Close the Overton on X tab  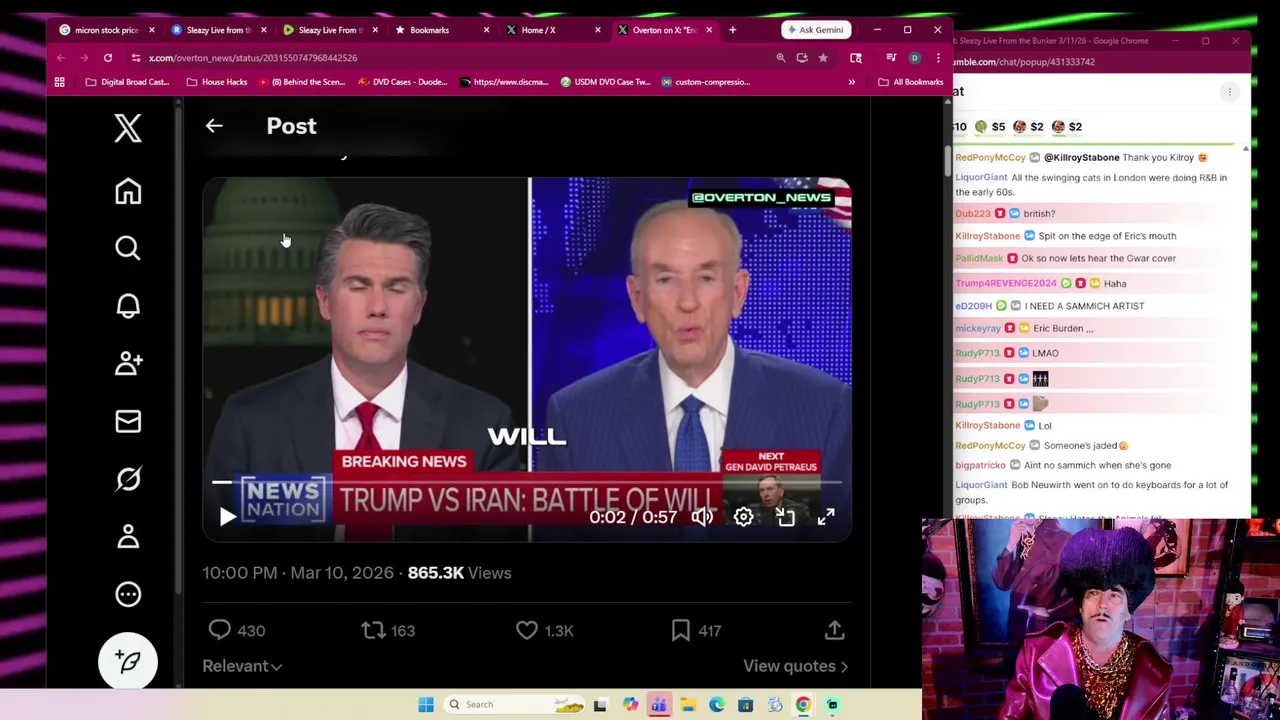click(709, 30)
